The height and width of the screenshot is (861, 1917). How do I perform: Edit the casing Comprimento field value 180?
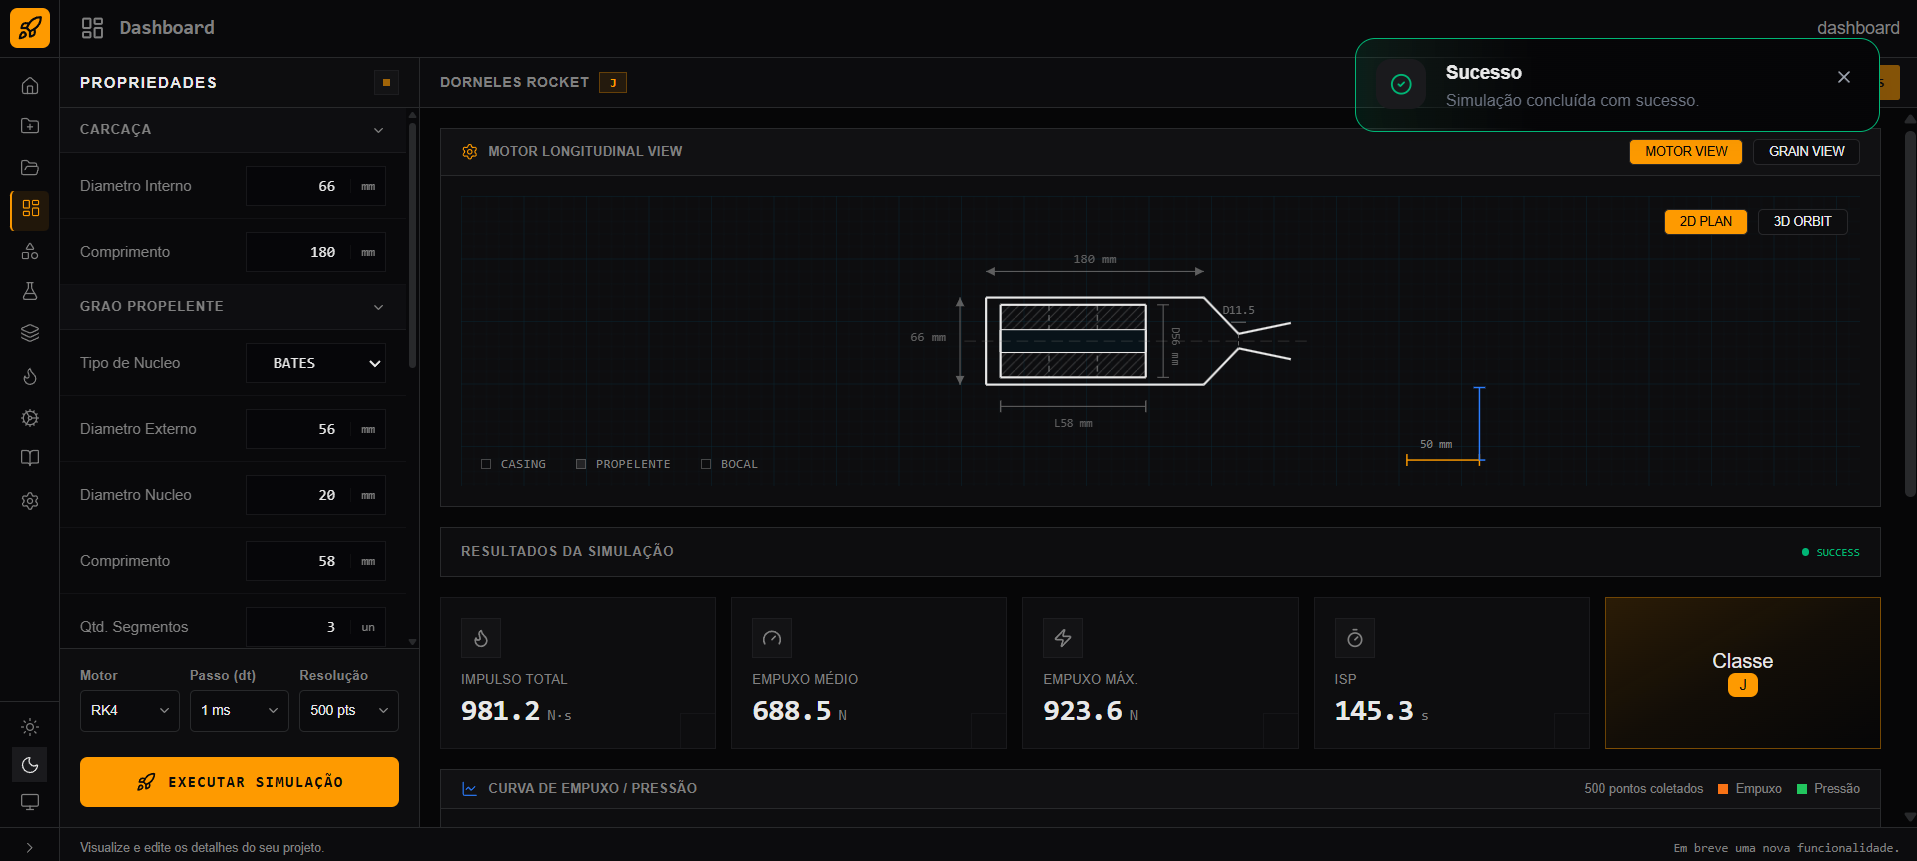click(315, 252)
